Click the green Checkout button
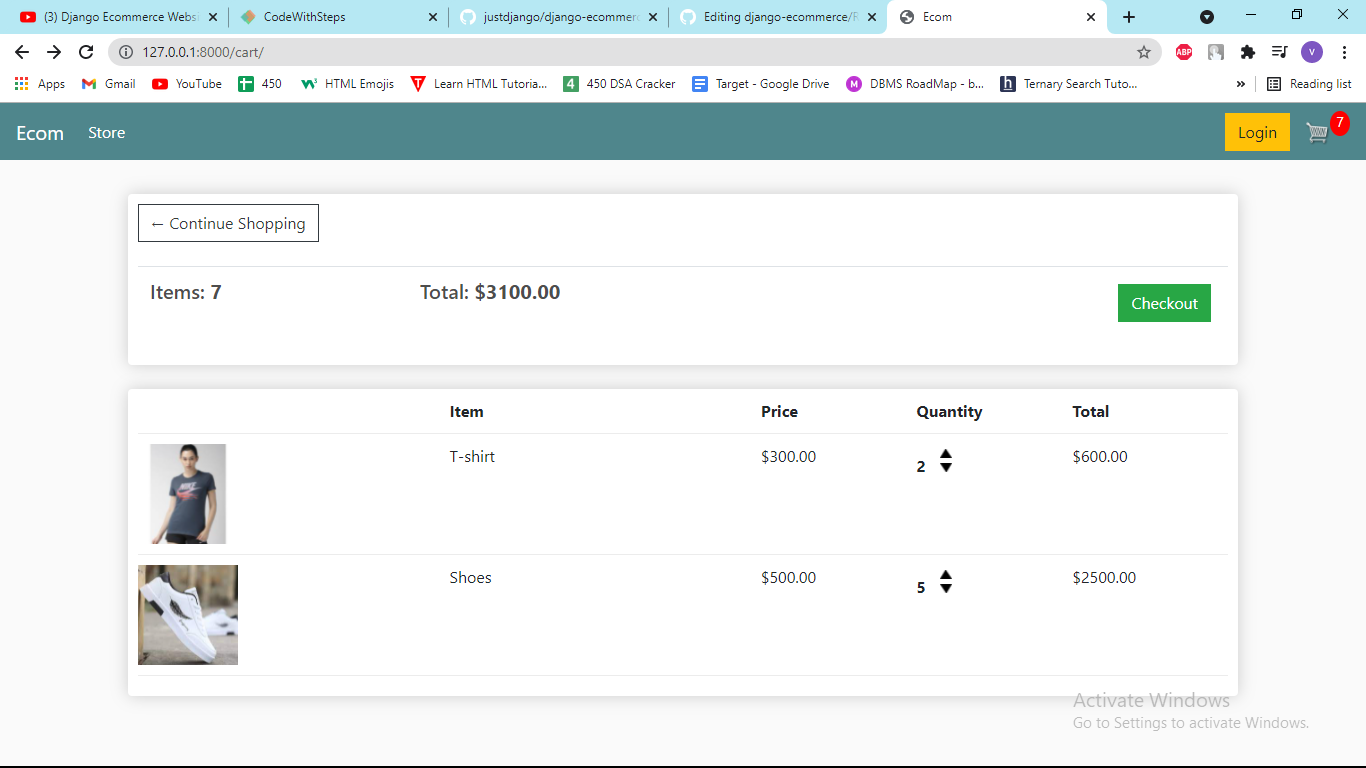The image size is (1366, 768). (1164, 302)
